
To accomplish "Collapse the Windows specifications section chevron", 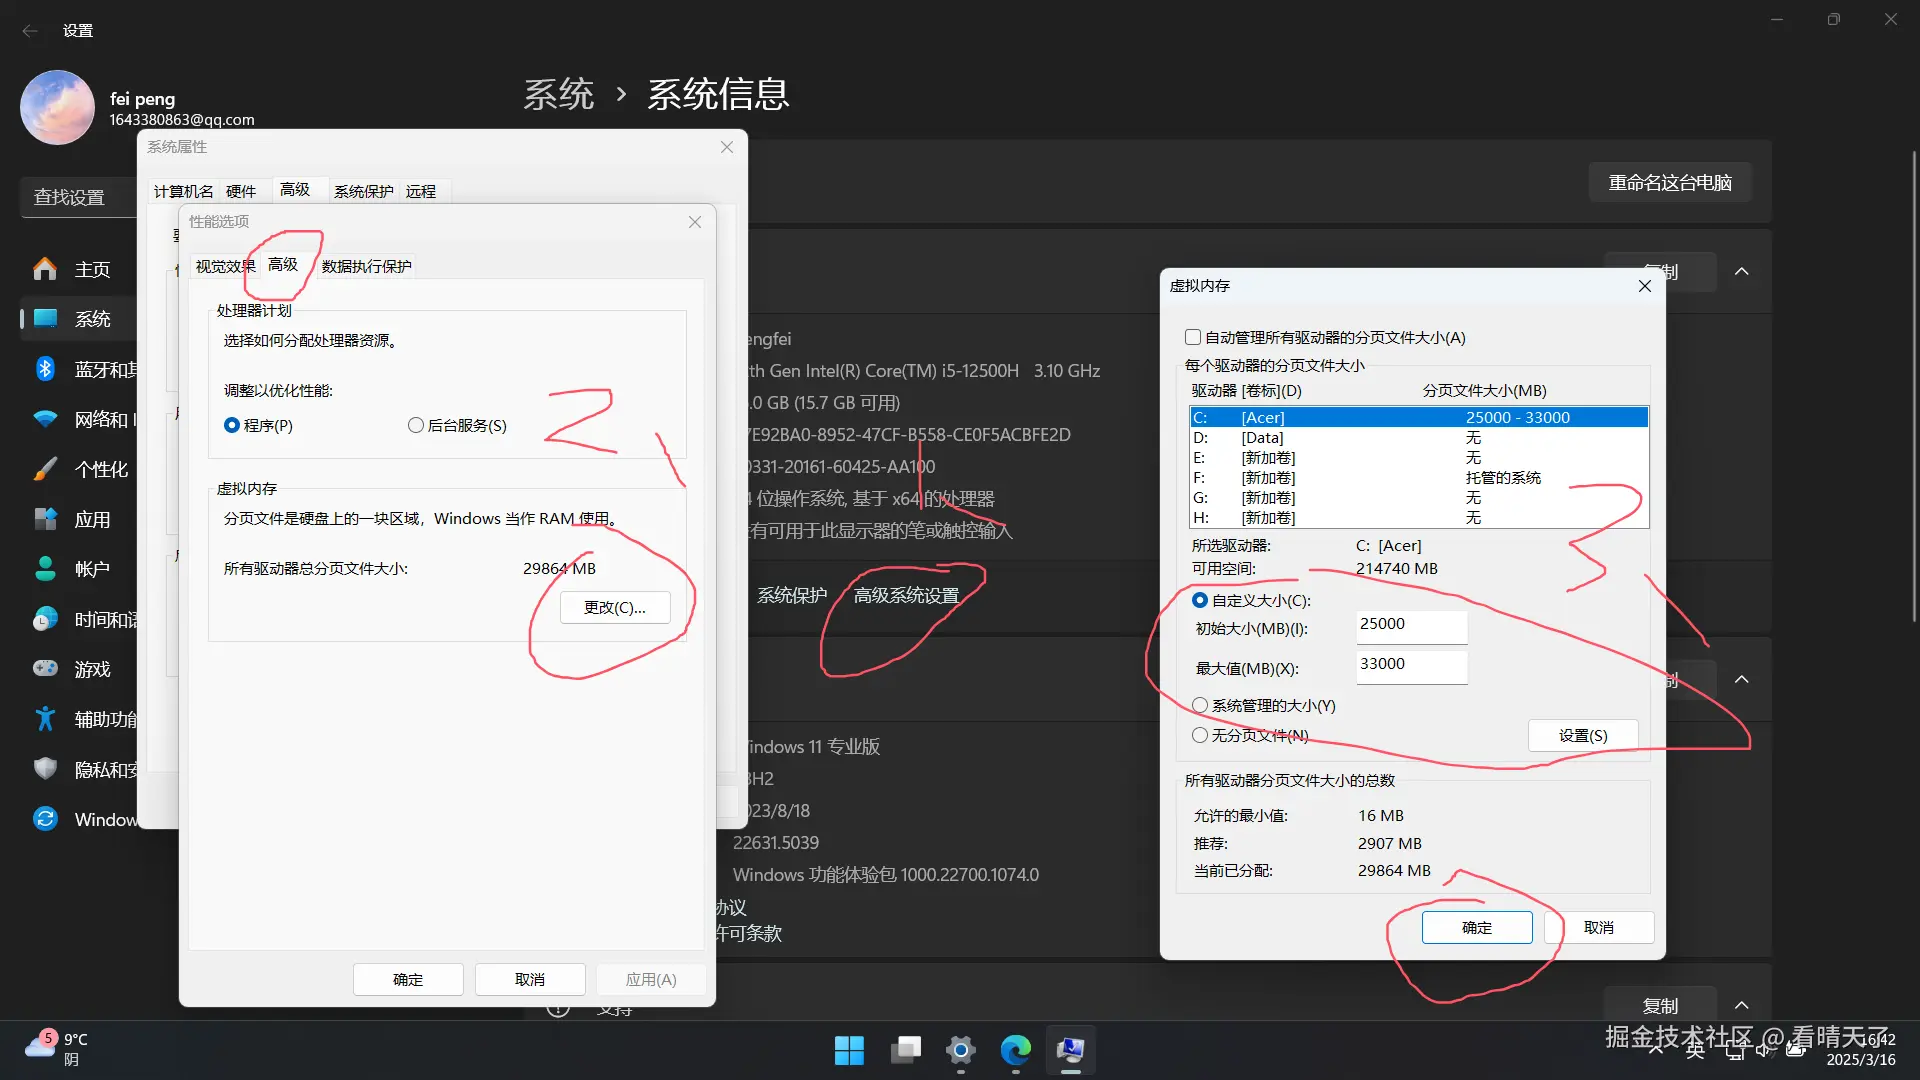I will pyautogui.click(x=1742, y=680).
